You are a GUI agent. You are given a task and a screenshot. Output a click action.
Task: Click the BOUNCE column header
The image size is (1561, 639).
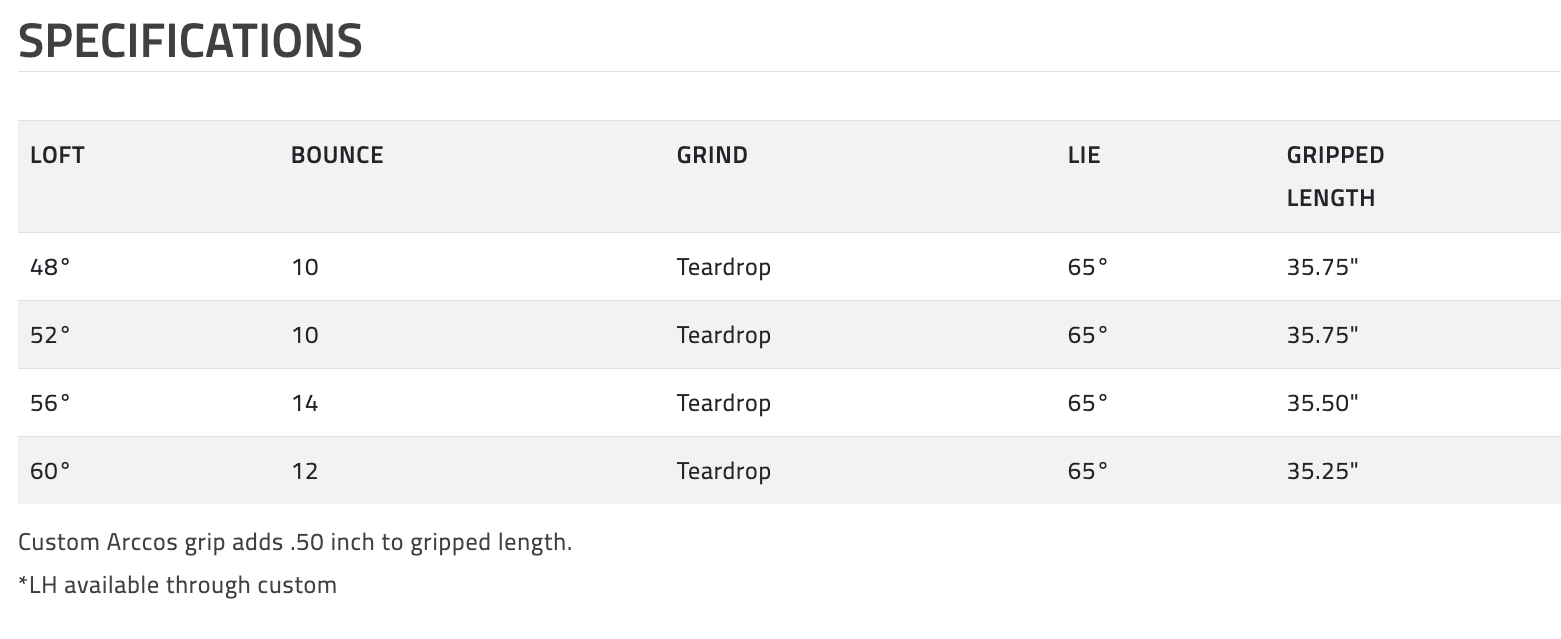point(337,155)
